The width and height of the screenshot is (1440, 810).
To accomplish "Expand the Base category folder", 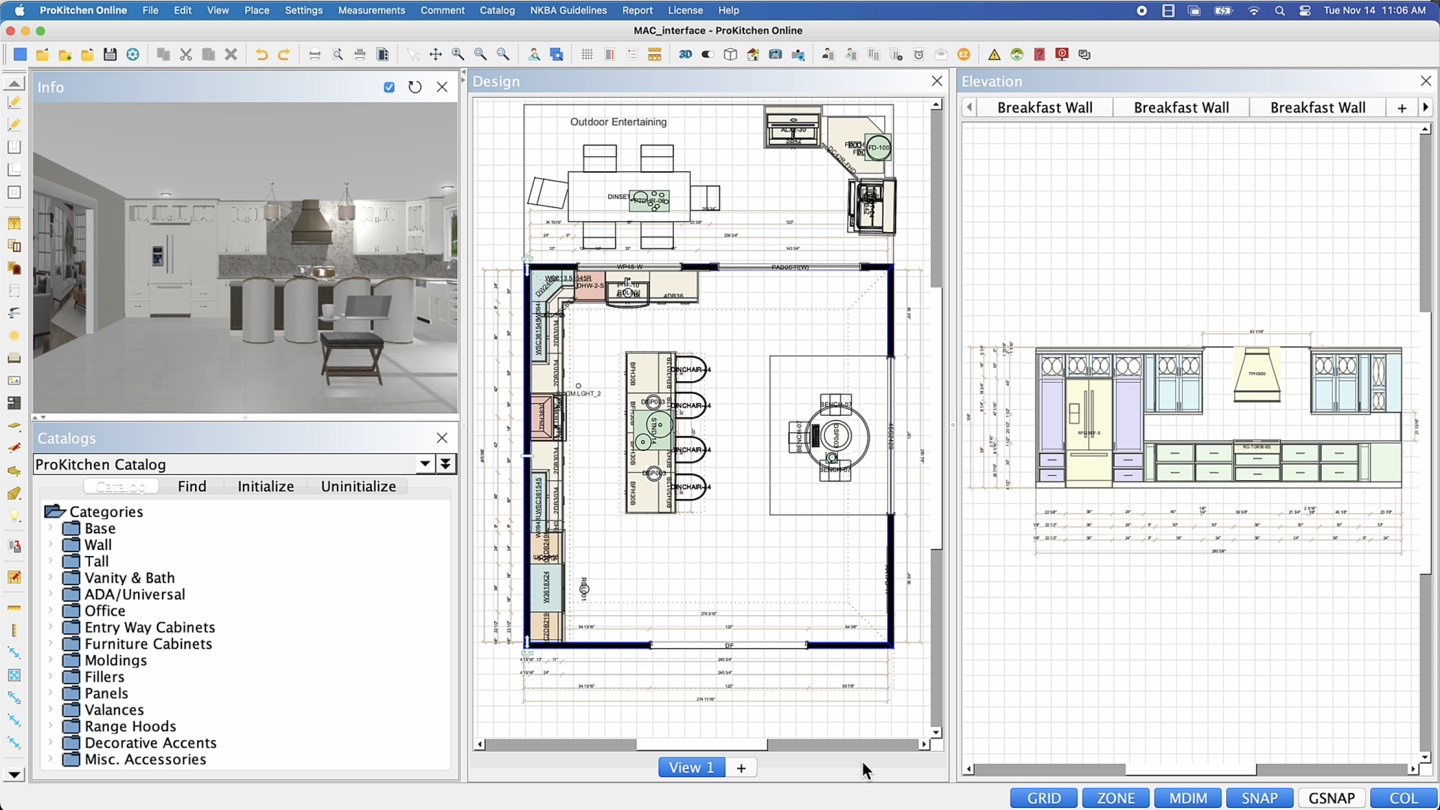I will [51, 528].
